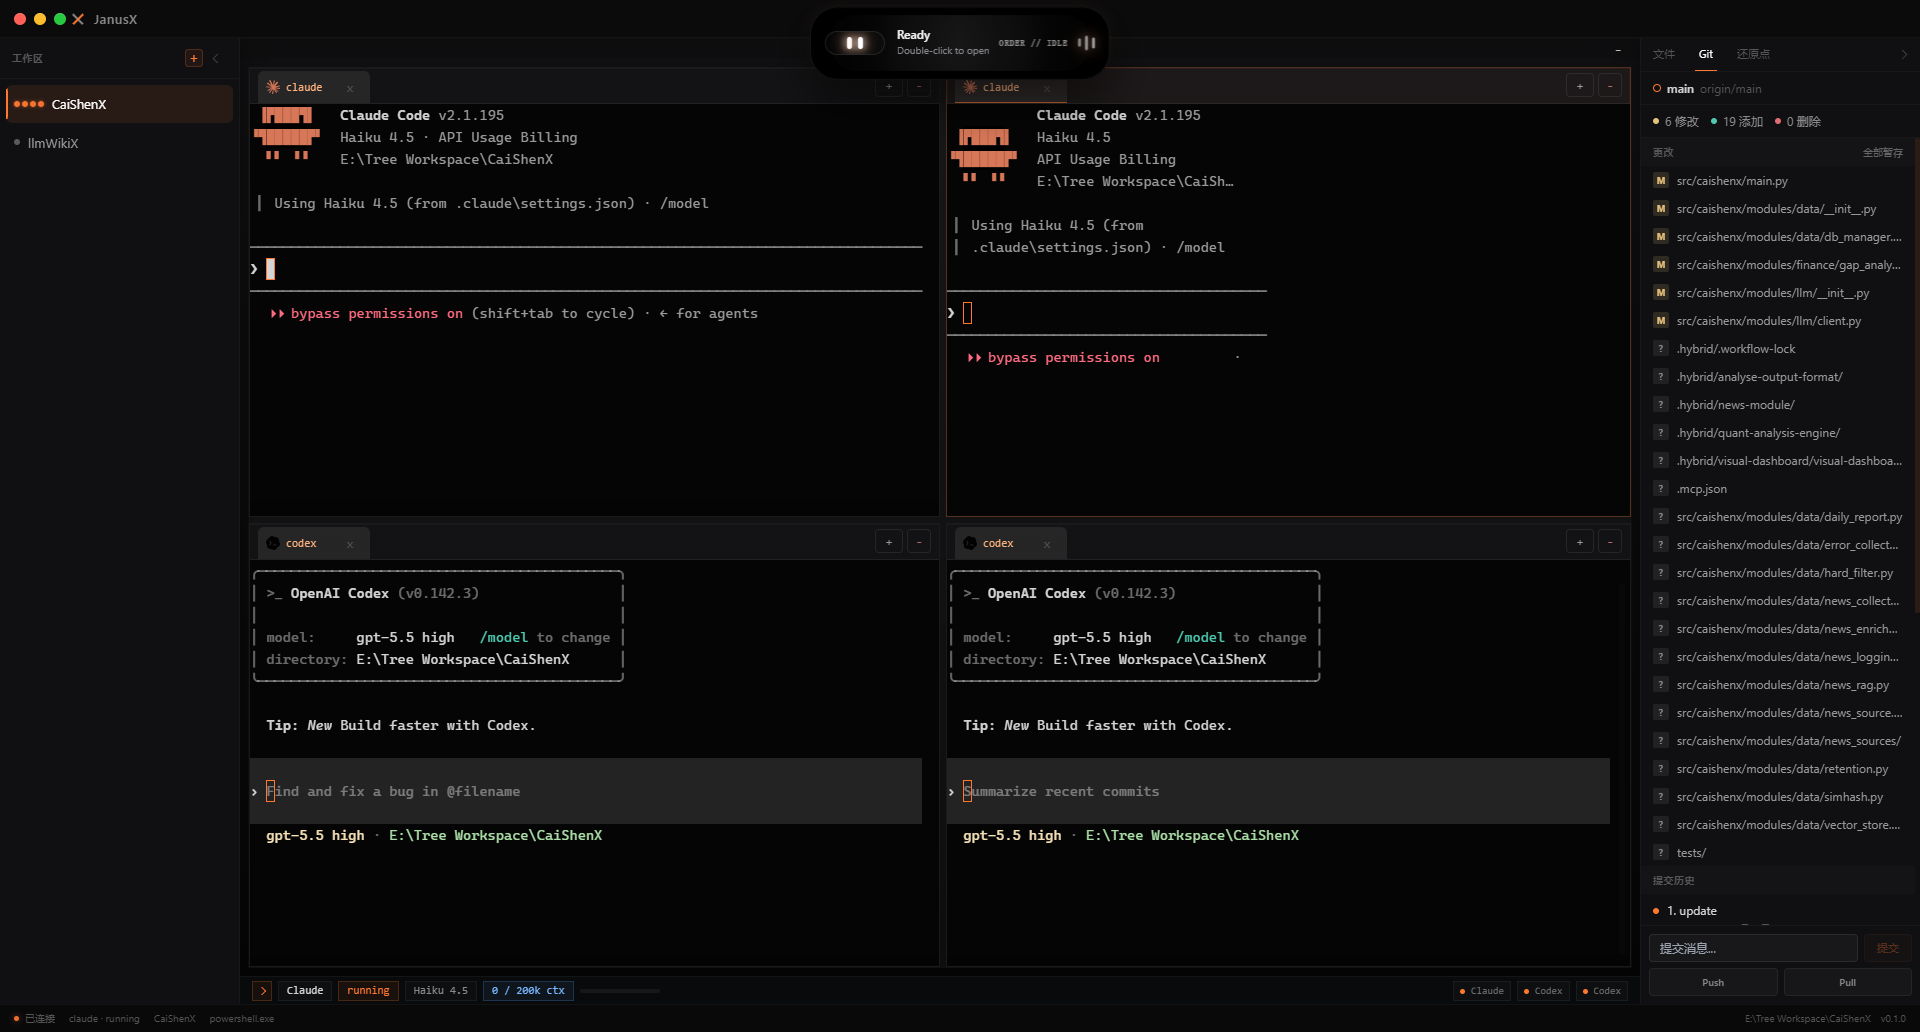
Task: Click the Haiku 4.5 model badge
Action: point(441,991)
